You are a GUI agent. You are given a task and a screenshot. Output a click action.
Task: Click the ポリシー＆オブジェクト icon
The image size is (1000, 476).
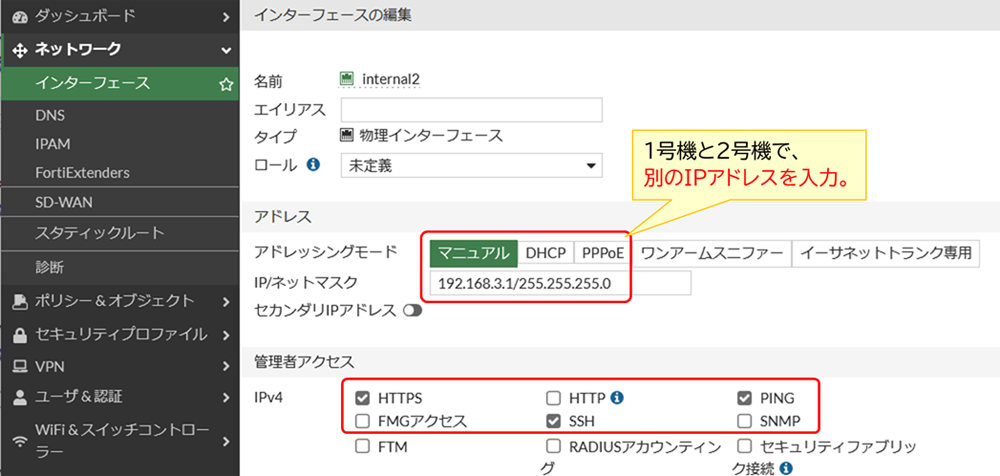[x=20, y=301]
